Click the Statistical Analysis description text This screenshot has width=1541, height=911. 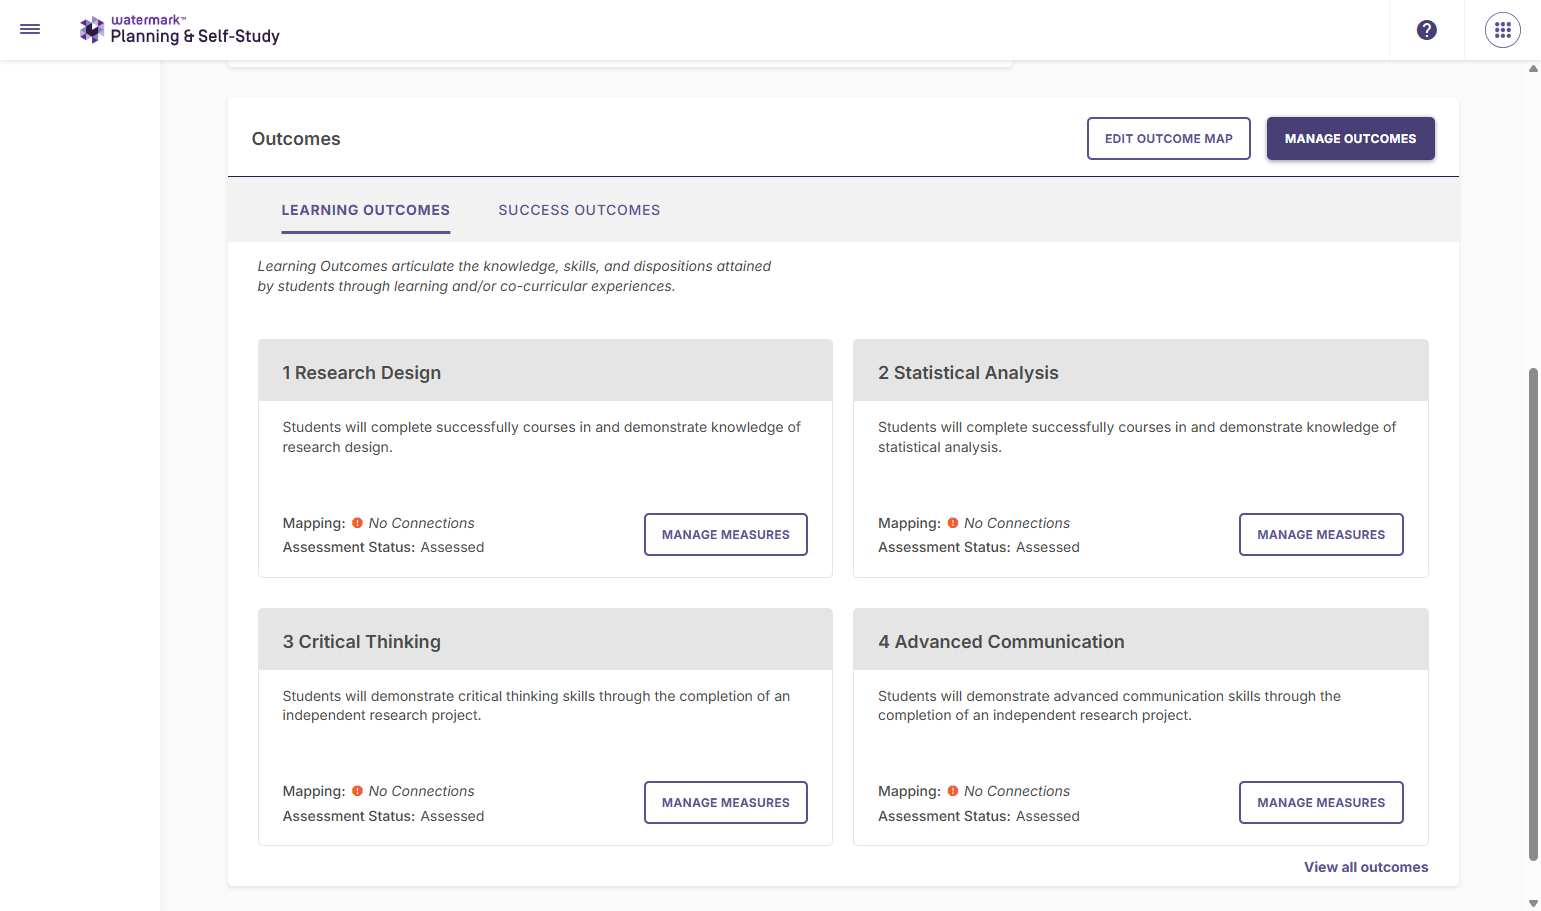coord(1137,437)
